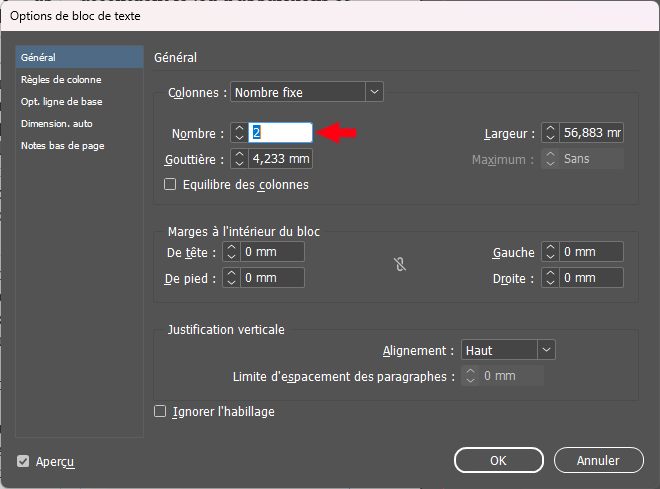The image size is (660, 489).
Task: Enable Equilibre des colonnes checkbox
Action: click(x=170, y=185)
